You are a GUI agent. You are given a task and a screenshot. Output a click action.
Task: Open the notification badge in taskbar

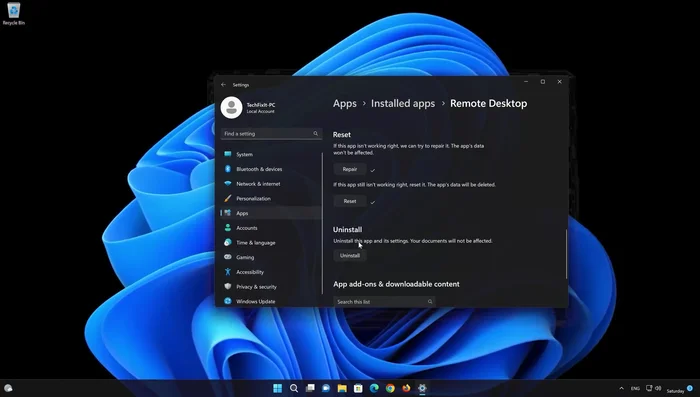tap(690, 388)
